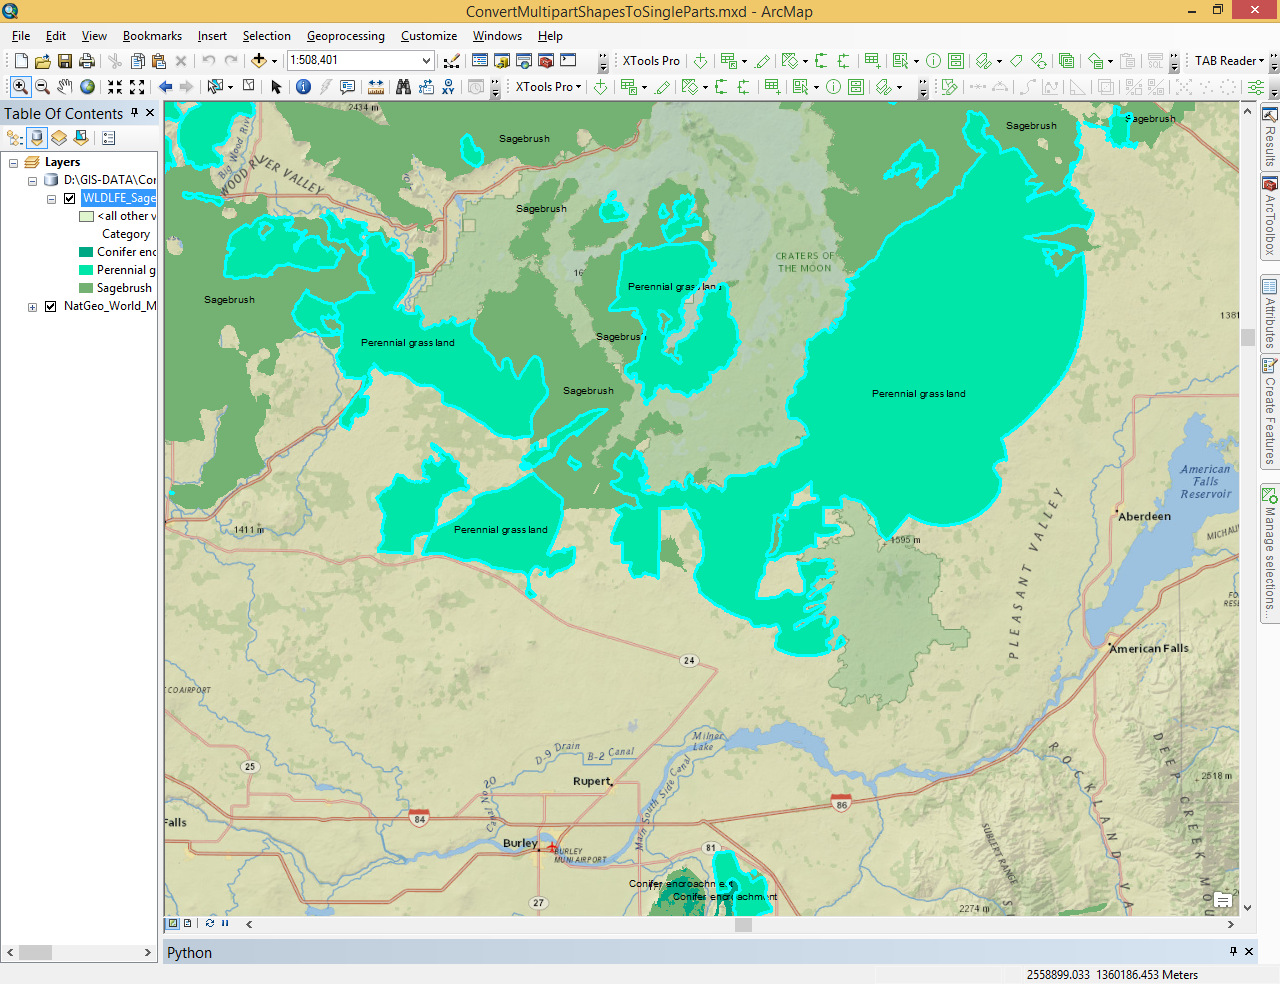
Task: Activate the Pan hand tool
Action: 65,87
